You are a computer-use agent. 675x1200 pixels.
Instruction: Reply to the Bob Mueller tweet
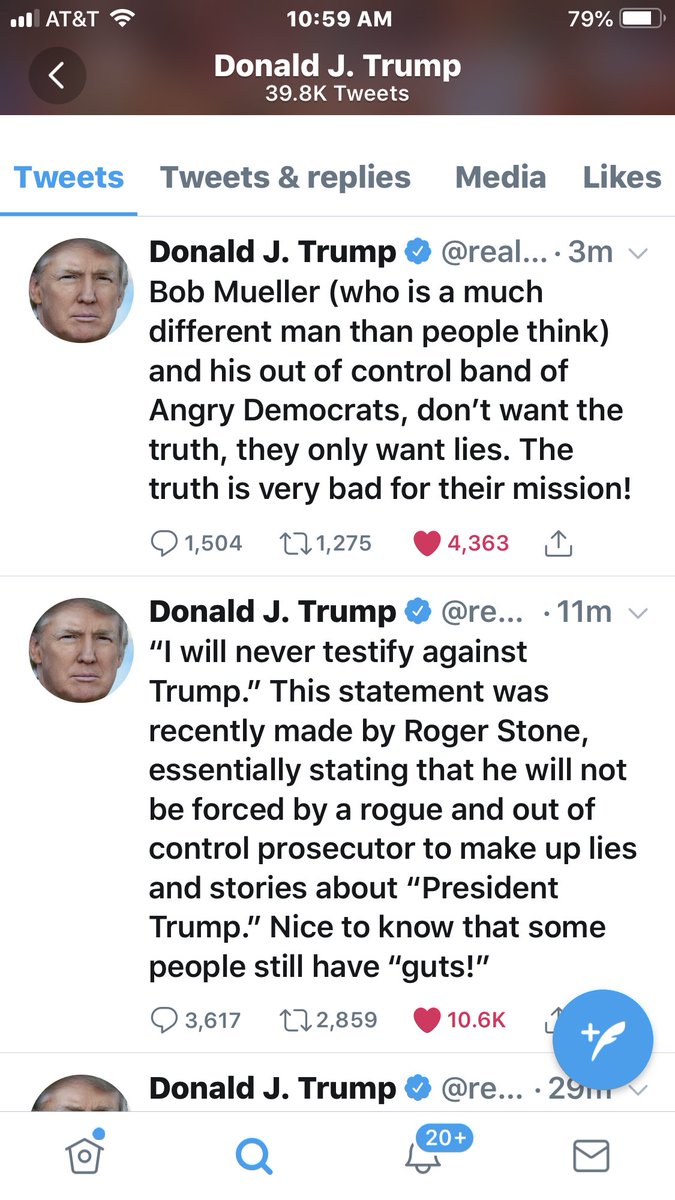163,543
